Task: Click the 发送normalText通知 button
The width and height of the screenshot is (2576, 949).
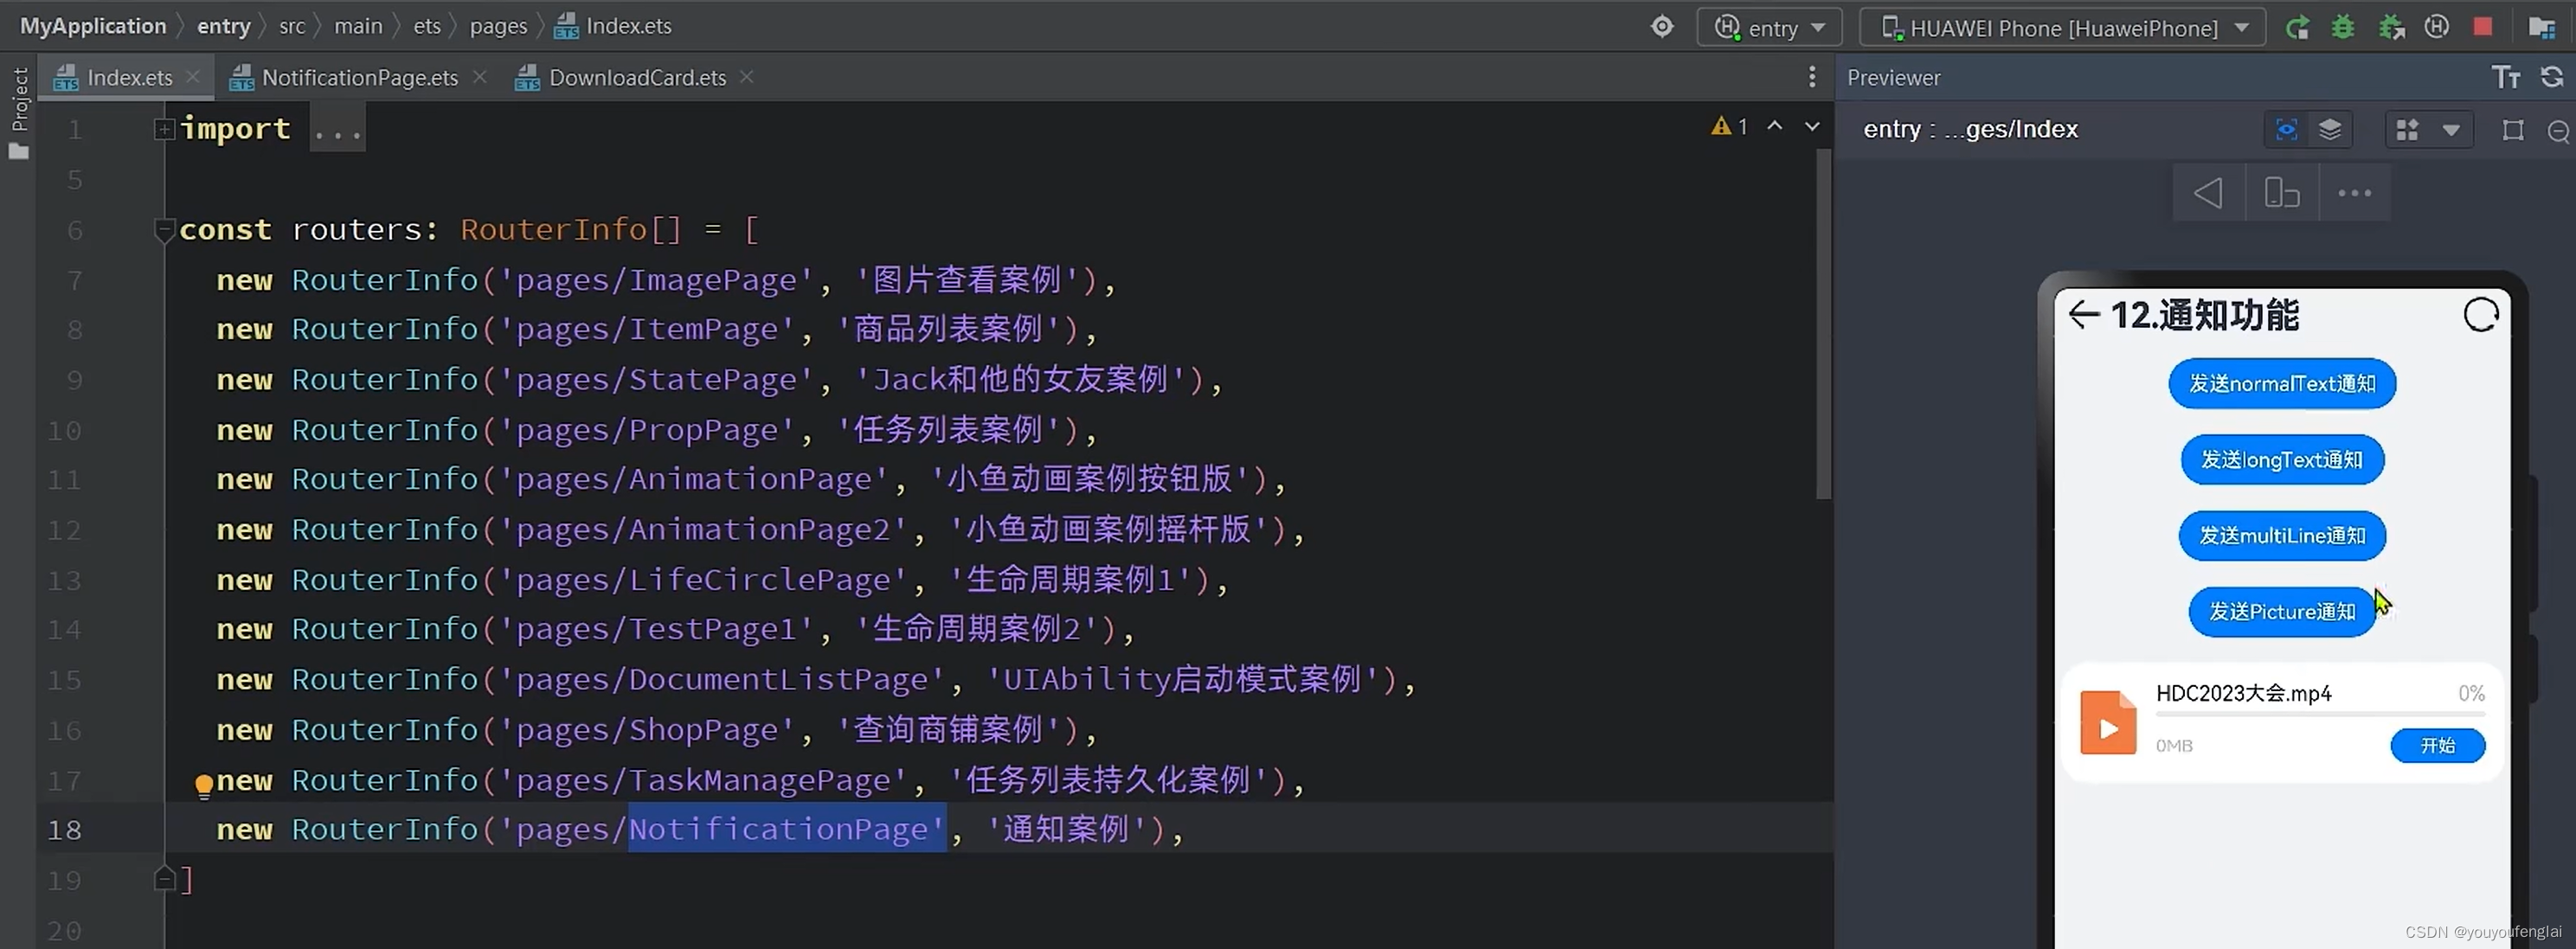Action: coord(2282,384)
